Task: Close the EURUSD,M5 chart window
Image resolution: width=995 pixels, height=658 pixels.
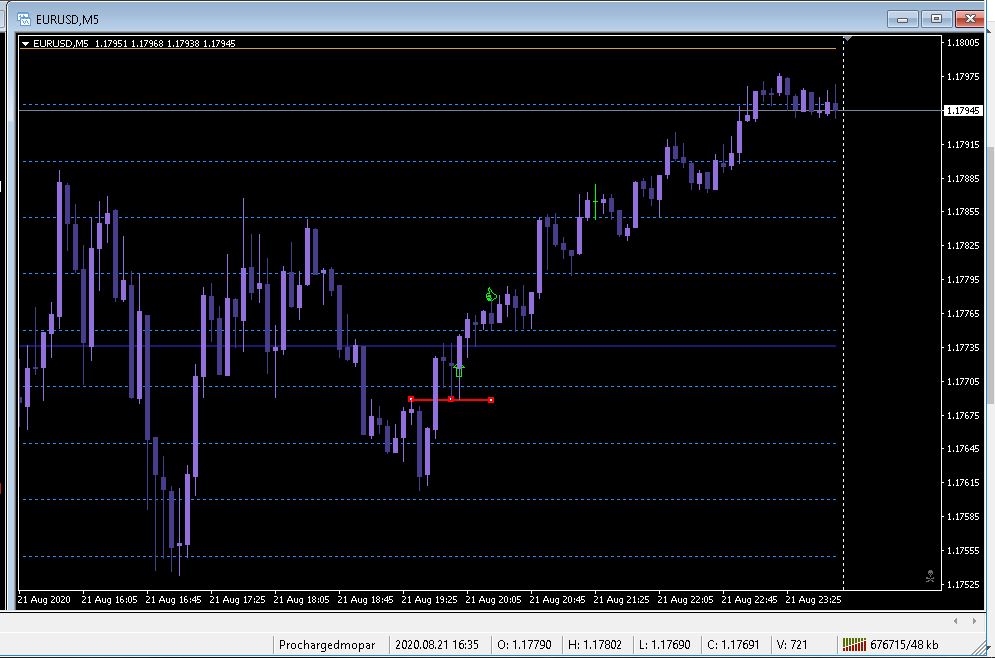Action: 970,19
